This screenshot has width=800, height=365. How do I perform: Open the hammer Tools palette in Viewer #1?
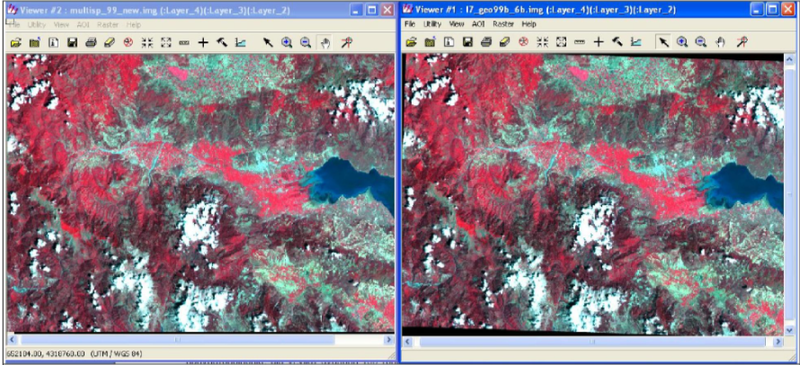617,43
